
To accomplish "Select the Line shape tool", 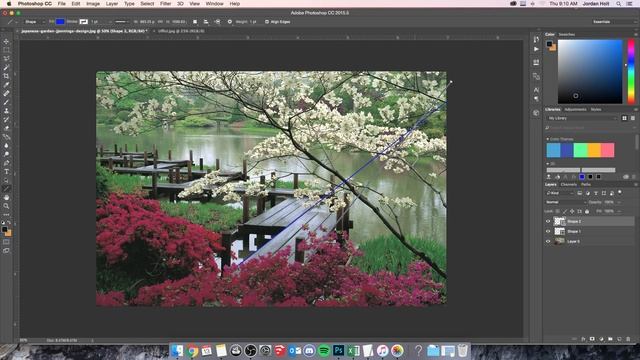I will point(6,189).
